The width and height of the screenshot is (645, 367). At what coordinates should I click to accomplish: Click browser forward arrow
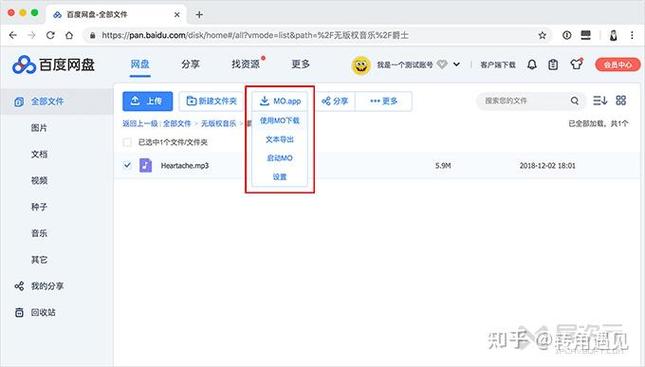coord(32,35)
